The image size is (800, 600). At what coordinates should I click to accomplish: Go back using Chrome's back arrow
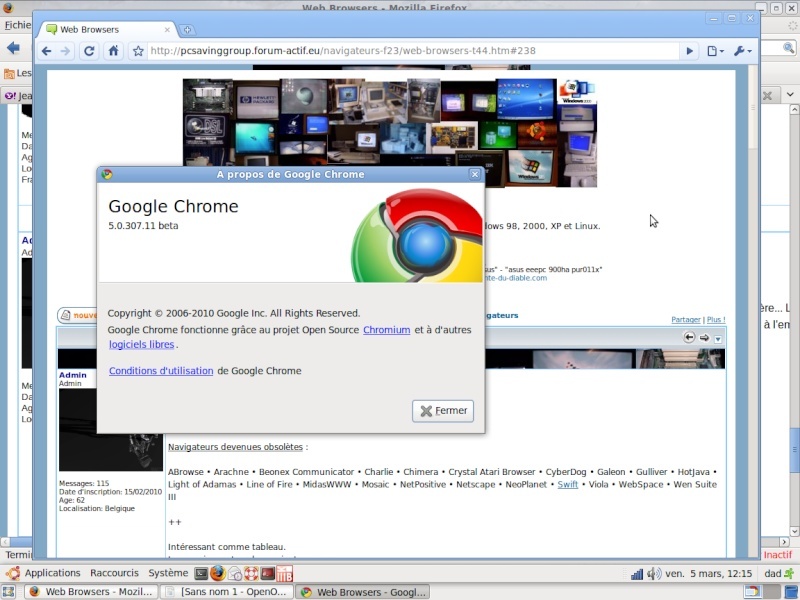pos(46,51)
